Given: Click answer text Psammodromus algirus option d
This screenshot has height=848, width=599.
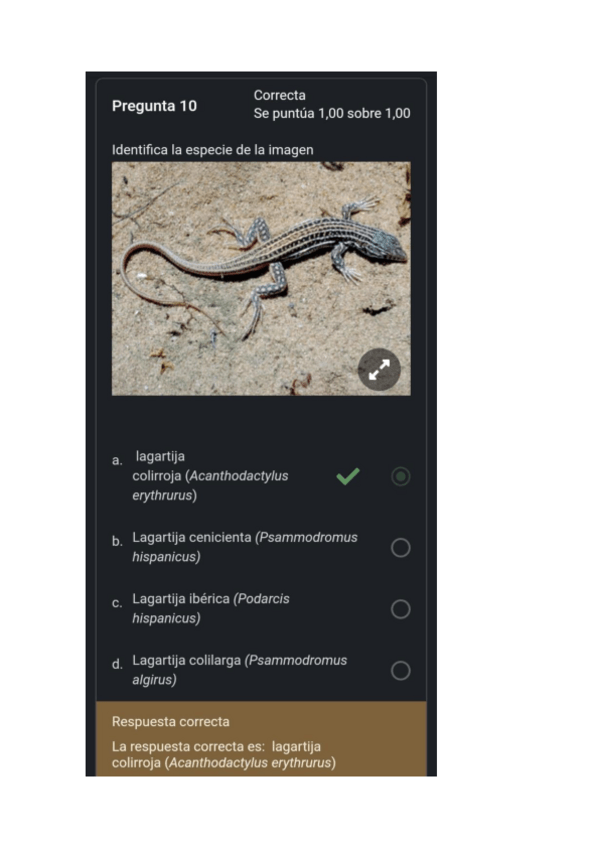Looking at the screenshot, I should pyautogui.click(x=239, y=670).
